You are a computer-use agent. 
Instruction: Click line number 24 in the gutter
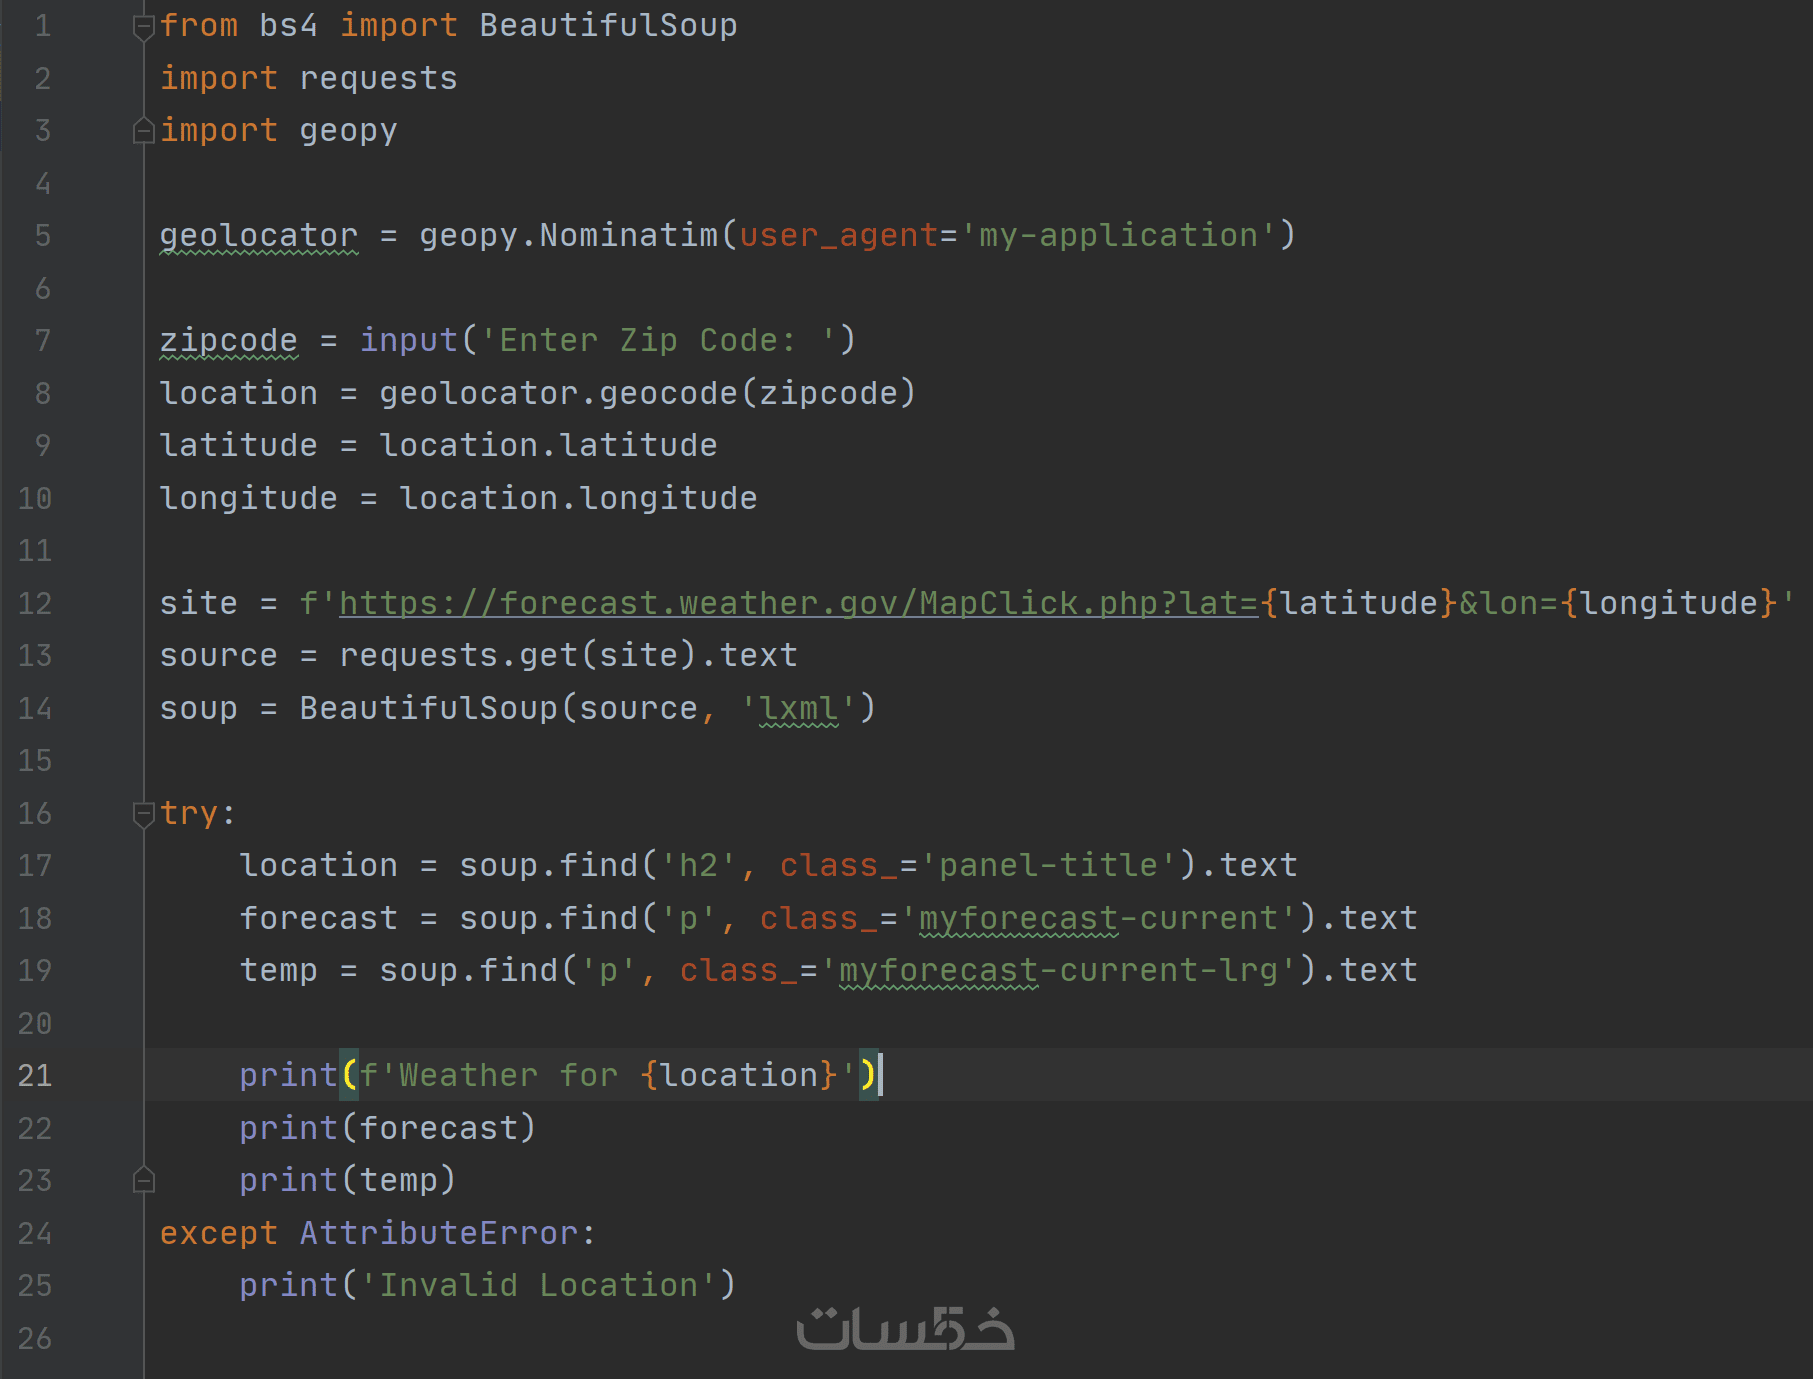35,1233
